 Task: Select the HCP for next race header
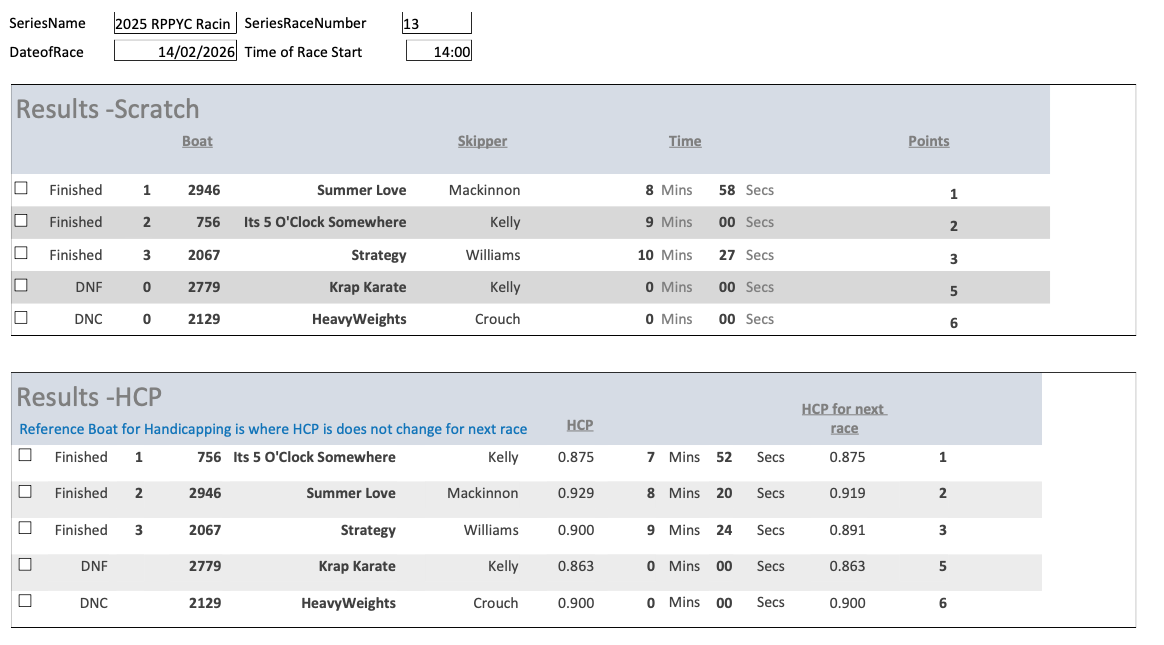pyautogui.click(x=844, y=418)
